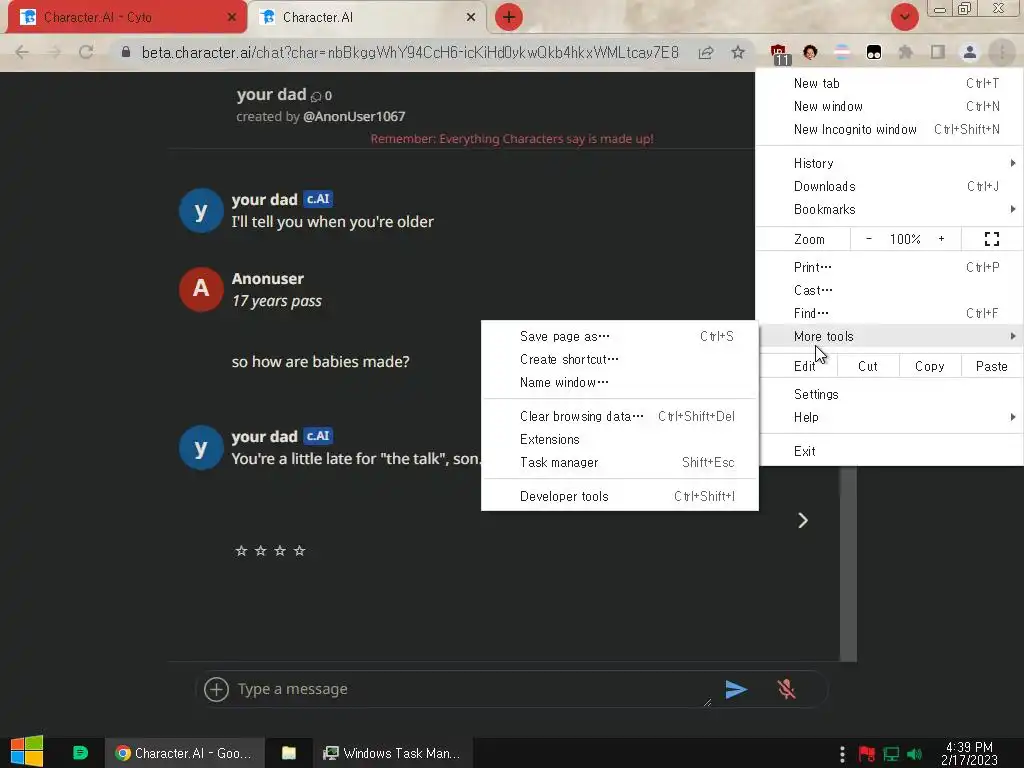Open the tab search red dropdown button
Viewport: 1024px width, 768px height.
(x=905, y=17)
